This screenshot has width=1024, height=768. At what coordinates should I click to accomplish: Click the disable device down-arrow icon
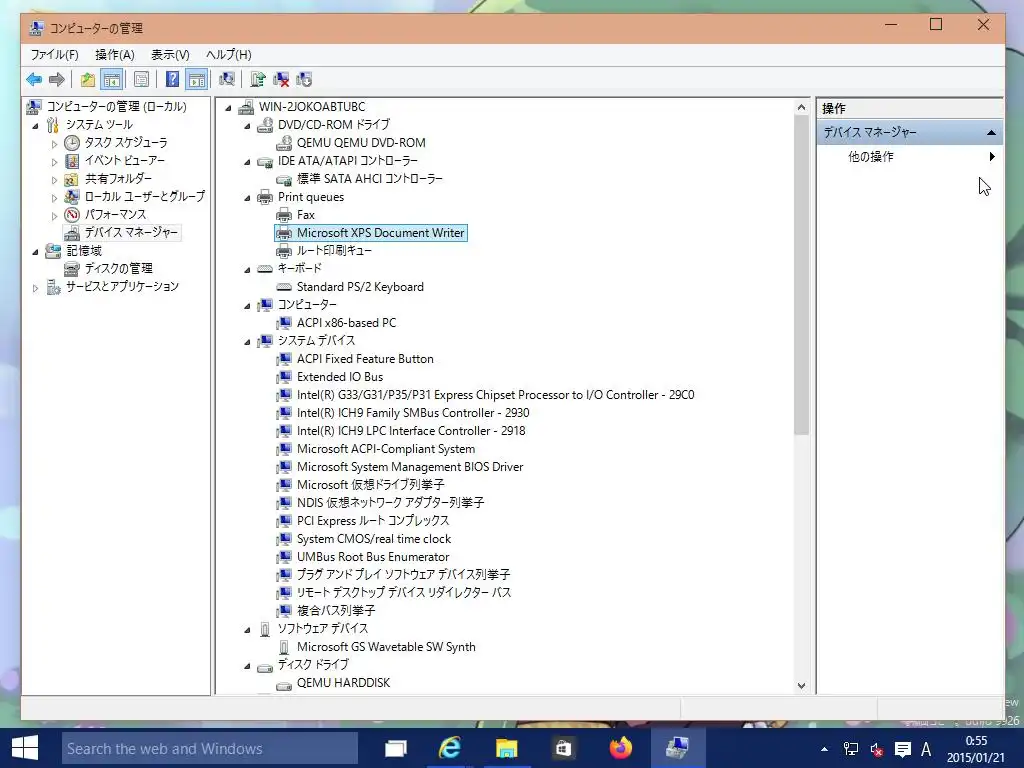304,80
